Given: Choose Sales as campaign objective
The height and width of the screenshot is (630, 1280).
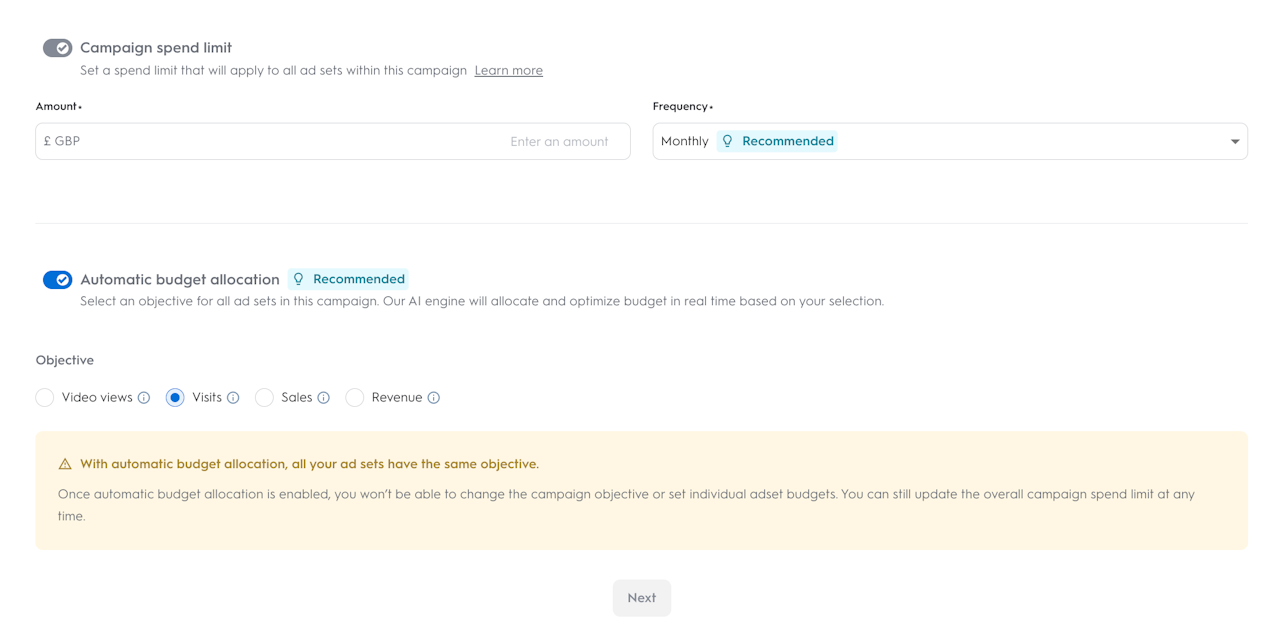Looking at the screenshot, I should [x=264, y=398].
